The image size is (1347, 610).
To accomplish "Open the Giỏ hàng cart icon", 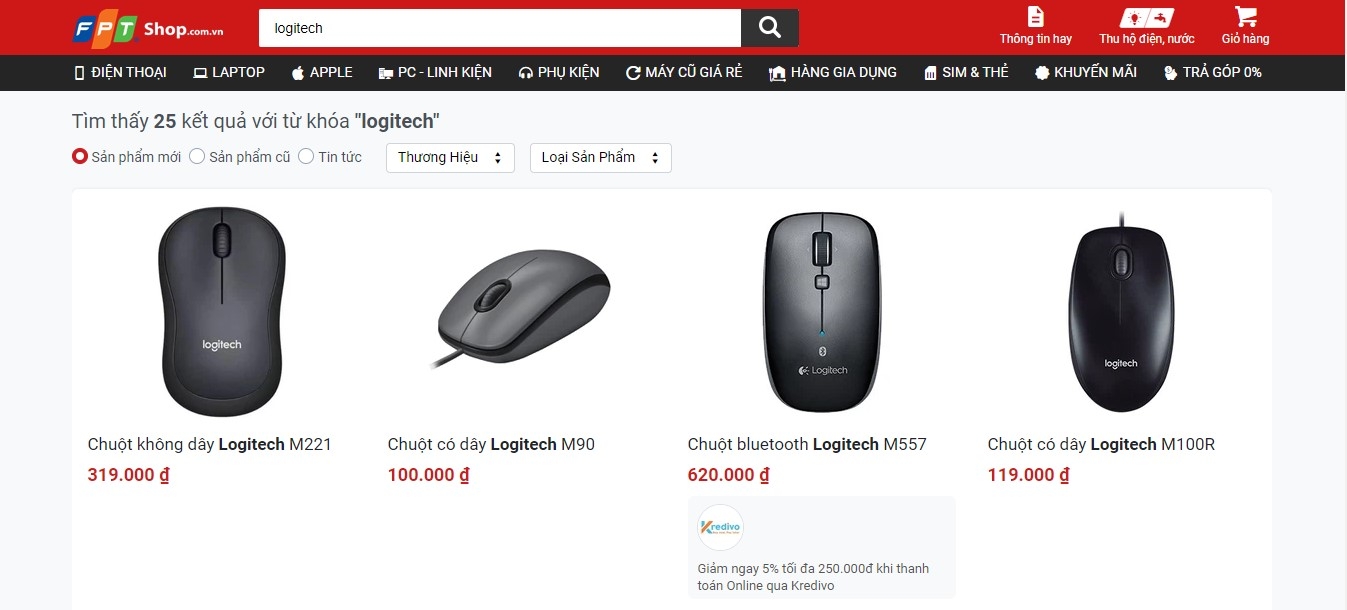I will click(1243, 20).
